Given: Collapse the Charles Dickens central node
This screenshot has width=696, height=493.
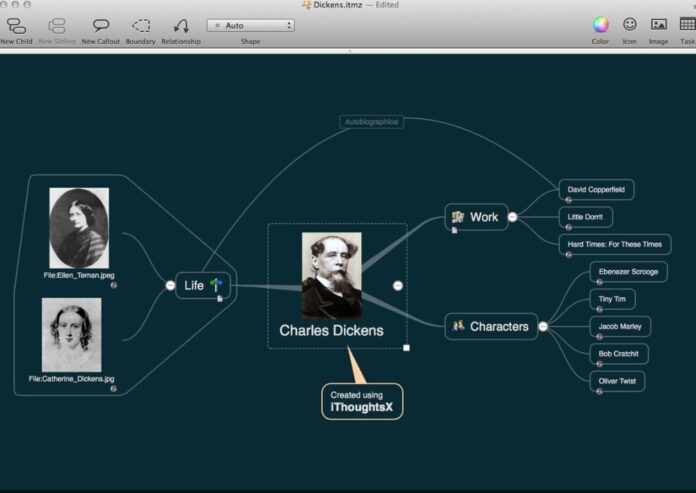Looking at the screenshot, I should click(x=398, y=286).
